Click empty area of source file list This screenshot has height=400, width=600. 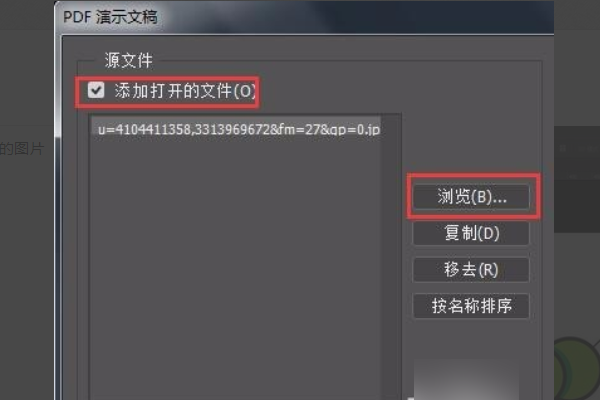pyautogui.click(x=236, y=268)
